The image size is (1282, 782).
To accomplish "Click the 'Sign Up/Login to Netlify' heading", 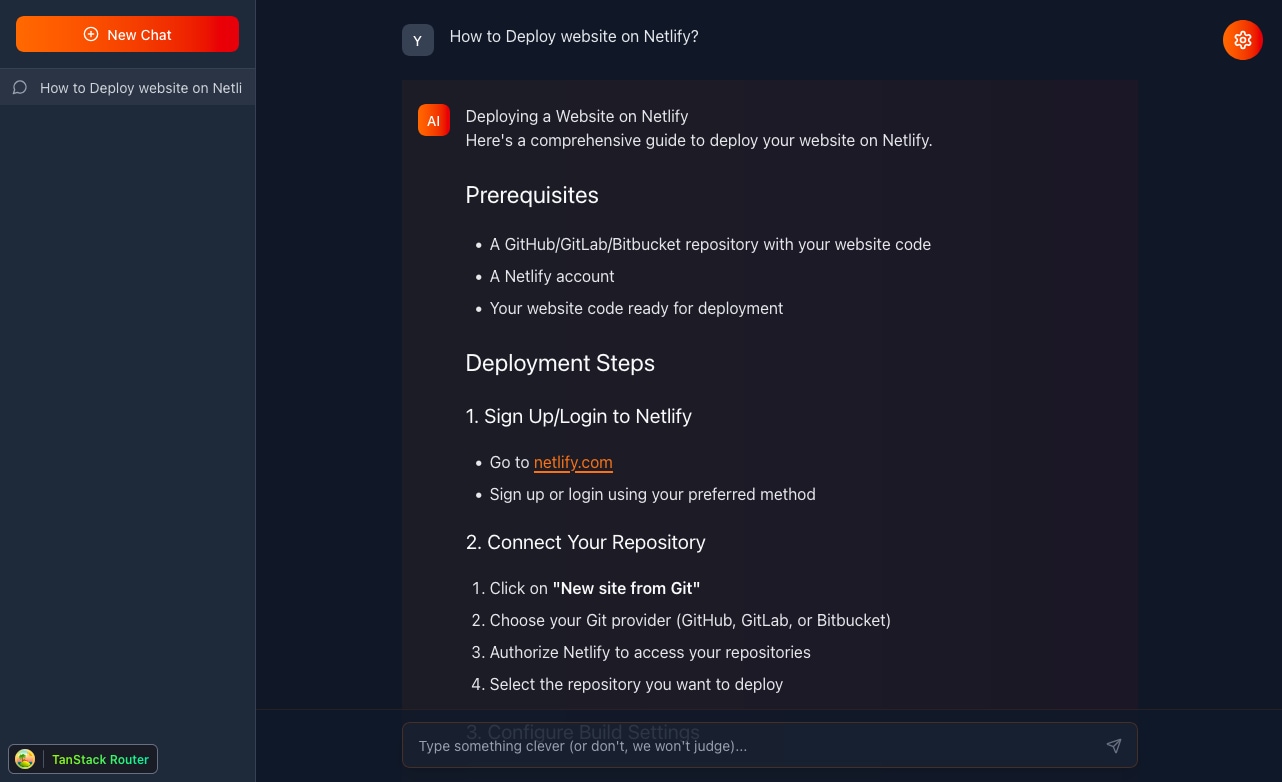I will [x=578, y=416].
